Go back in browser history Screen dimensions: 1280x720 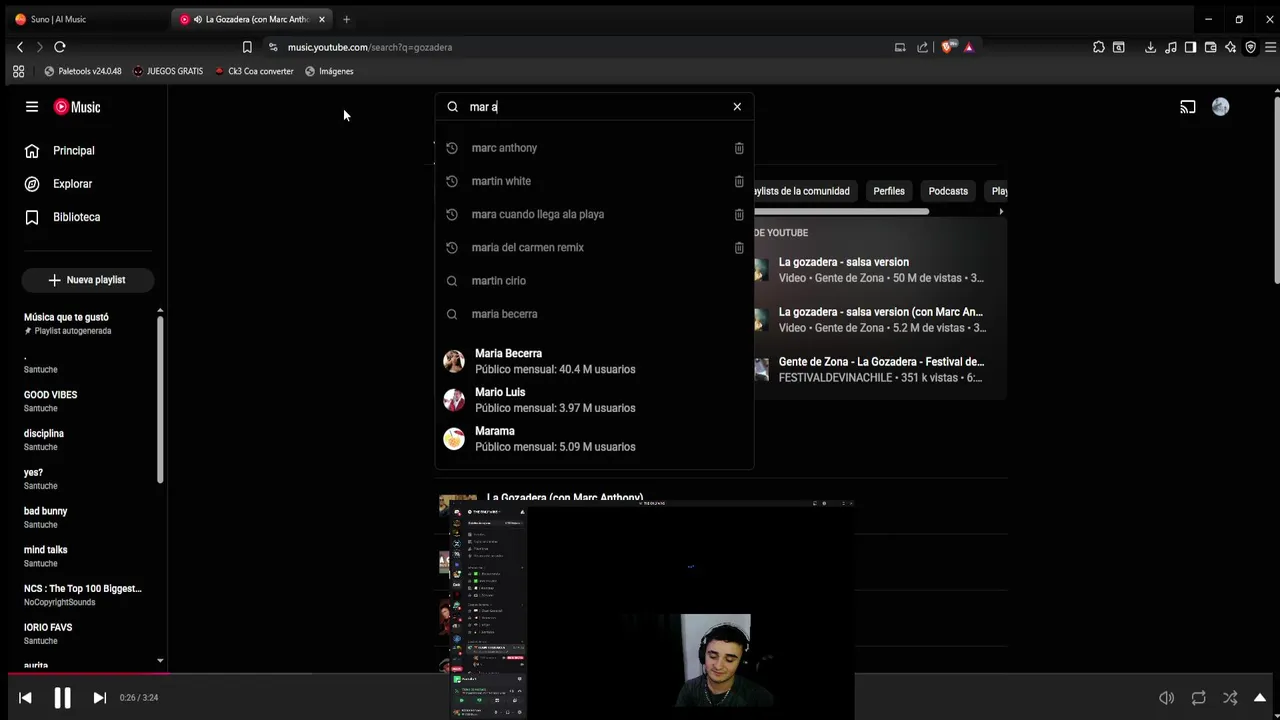pos(20,47)
